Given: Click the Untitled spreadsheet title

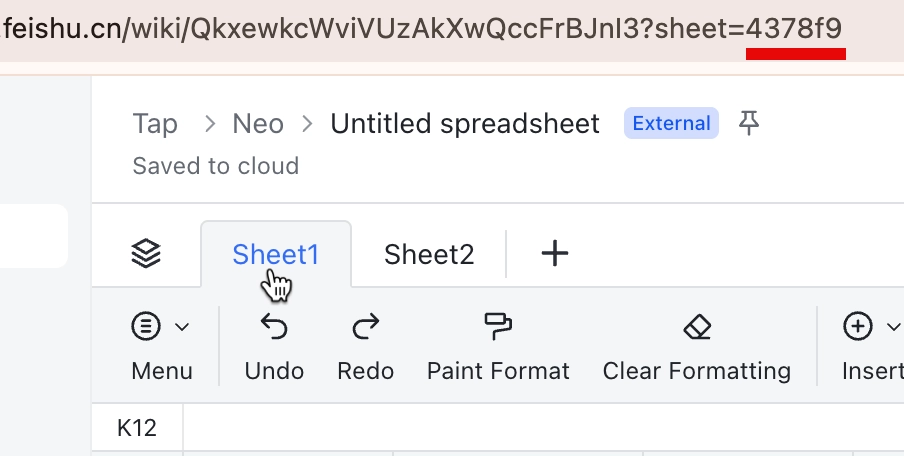Looking at the screenshot, I should coord(465,123).
